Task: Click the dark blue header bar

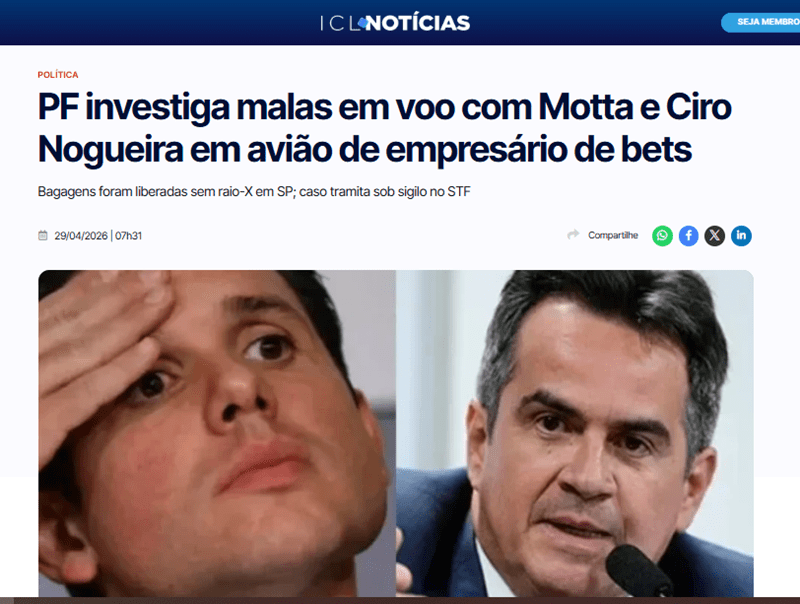Action: pyautogui.click(x=400, y=22)
